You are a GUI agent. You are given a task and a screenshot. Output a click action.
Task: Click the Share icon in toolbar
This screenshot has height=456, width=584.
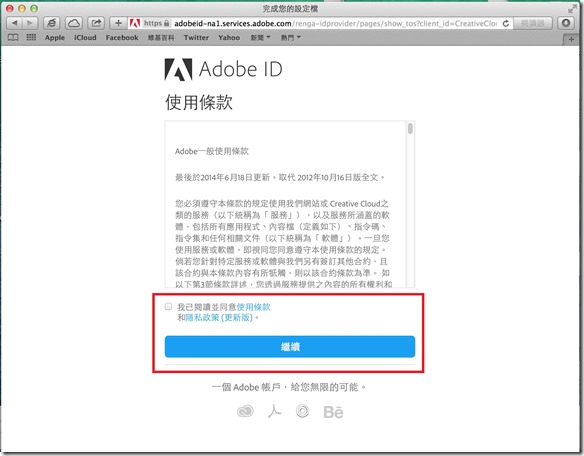click(x=96, y=23)
